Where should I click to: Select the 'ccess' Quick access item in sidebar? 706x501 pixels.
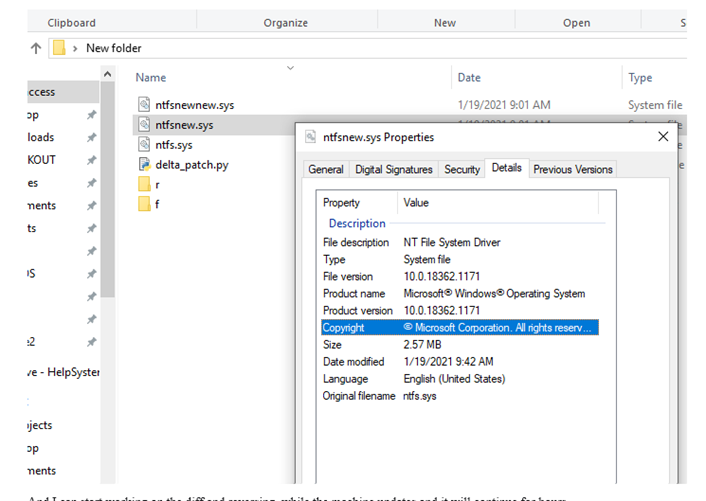point(63,92)
